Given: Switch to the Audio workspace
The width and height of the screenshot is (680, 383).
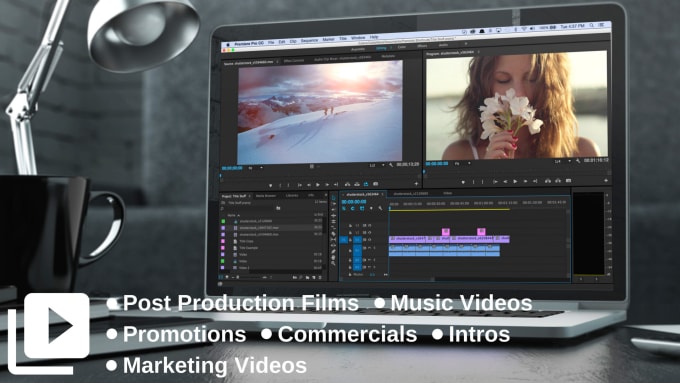Looking at the screenshot, I should [x=443, y=45].
